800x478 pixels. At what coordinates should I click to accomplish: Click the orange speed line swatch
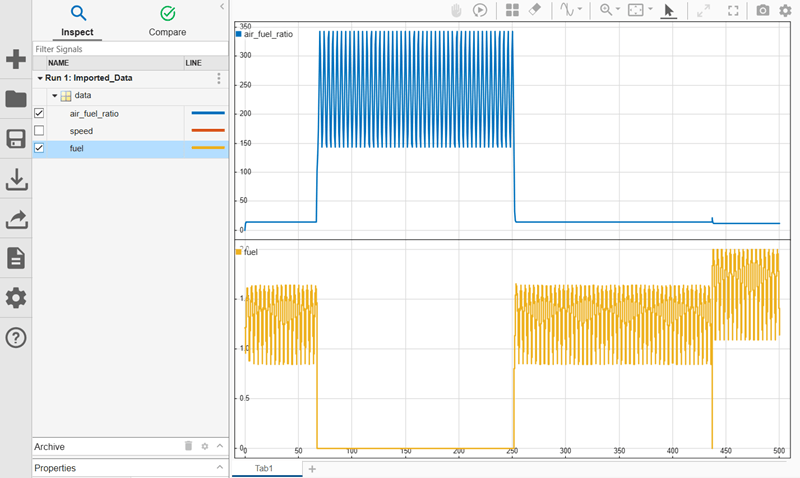point(208,131)
